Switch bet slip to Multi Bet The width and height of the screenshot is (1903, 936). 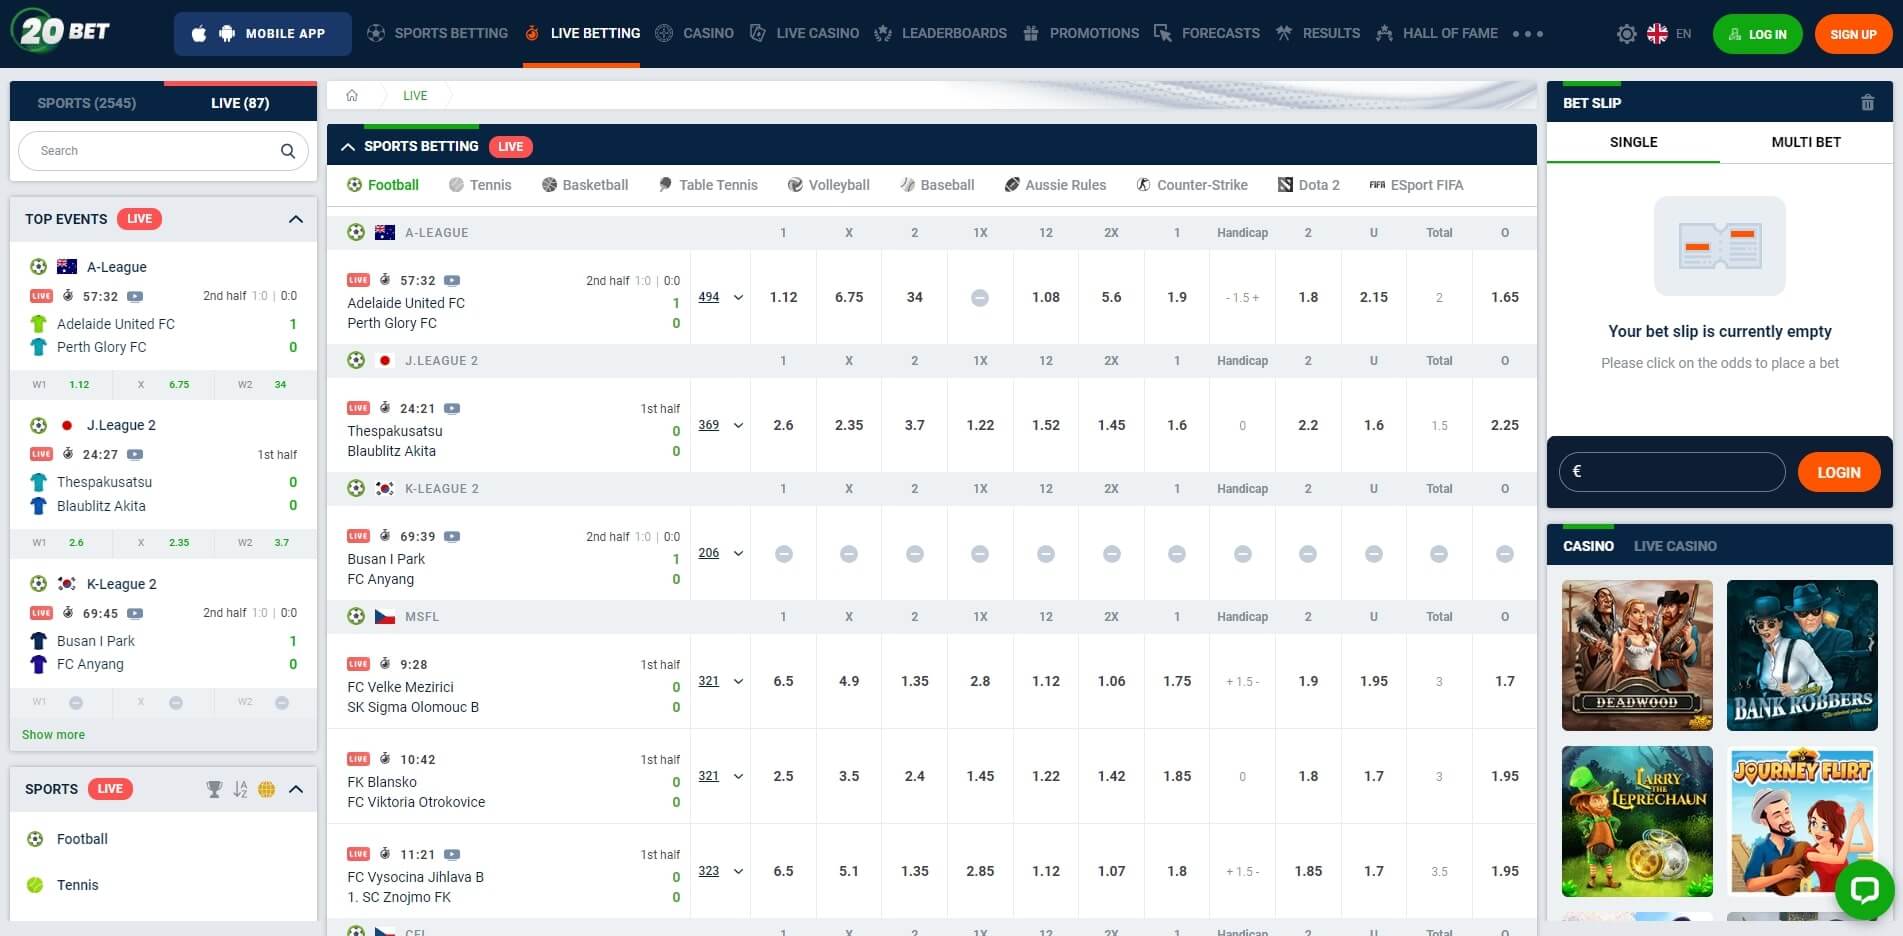click(1805, 142)
